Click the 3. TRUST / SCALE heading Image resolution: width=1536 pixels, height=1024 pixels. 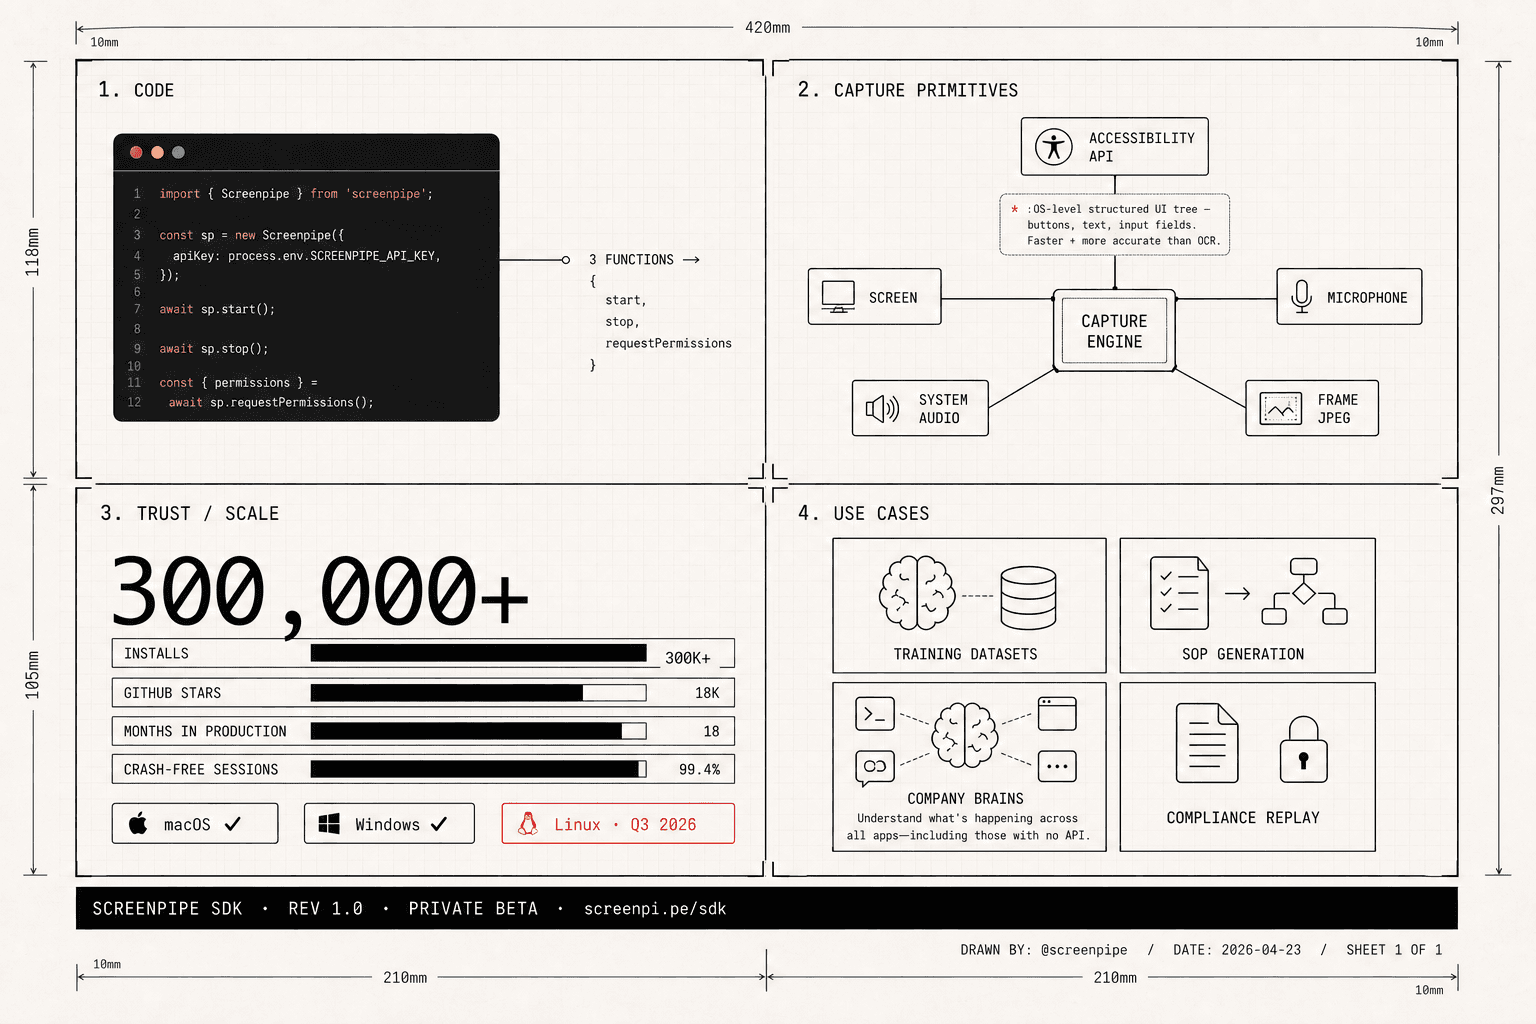click(189, 513)
